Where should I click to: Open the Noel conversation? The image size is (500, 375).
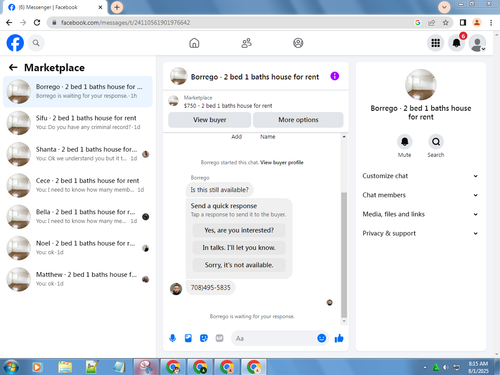coord(78,248)
